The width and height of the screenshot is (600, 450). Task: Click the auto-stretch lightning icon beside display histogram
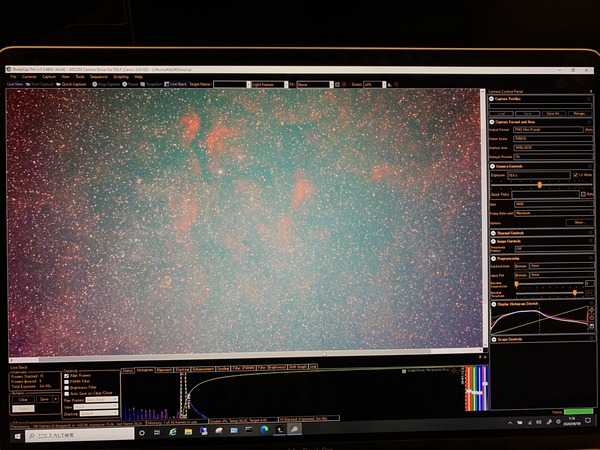pyautogui.click(x=592, y=310)
